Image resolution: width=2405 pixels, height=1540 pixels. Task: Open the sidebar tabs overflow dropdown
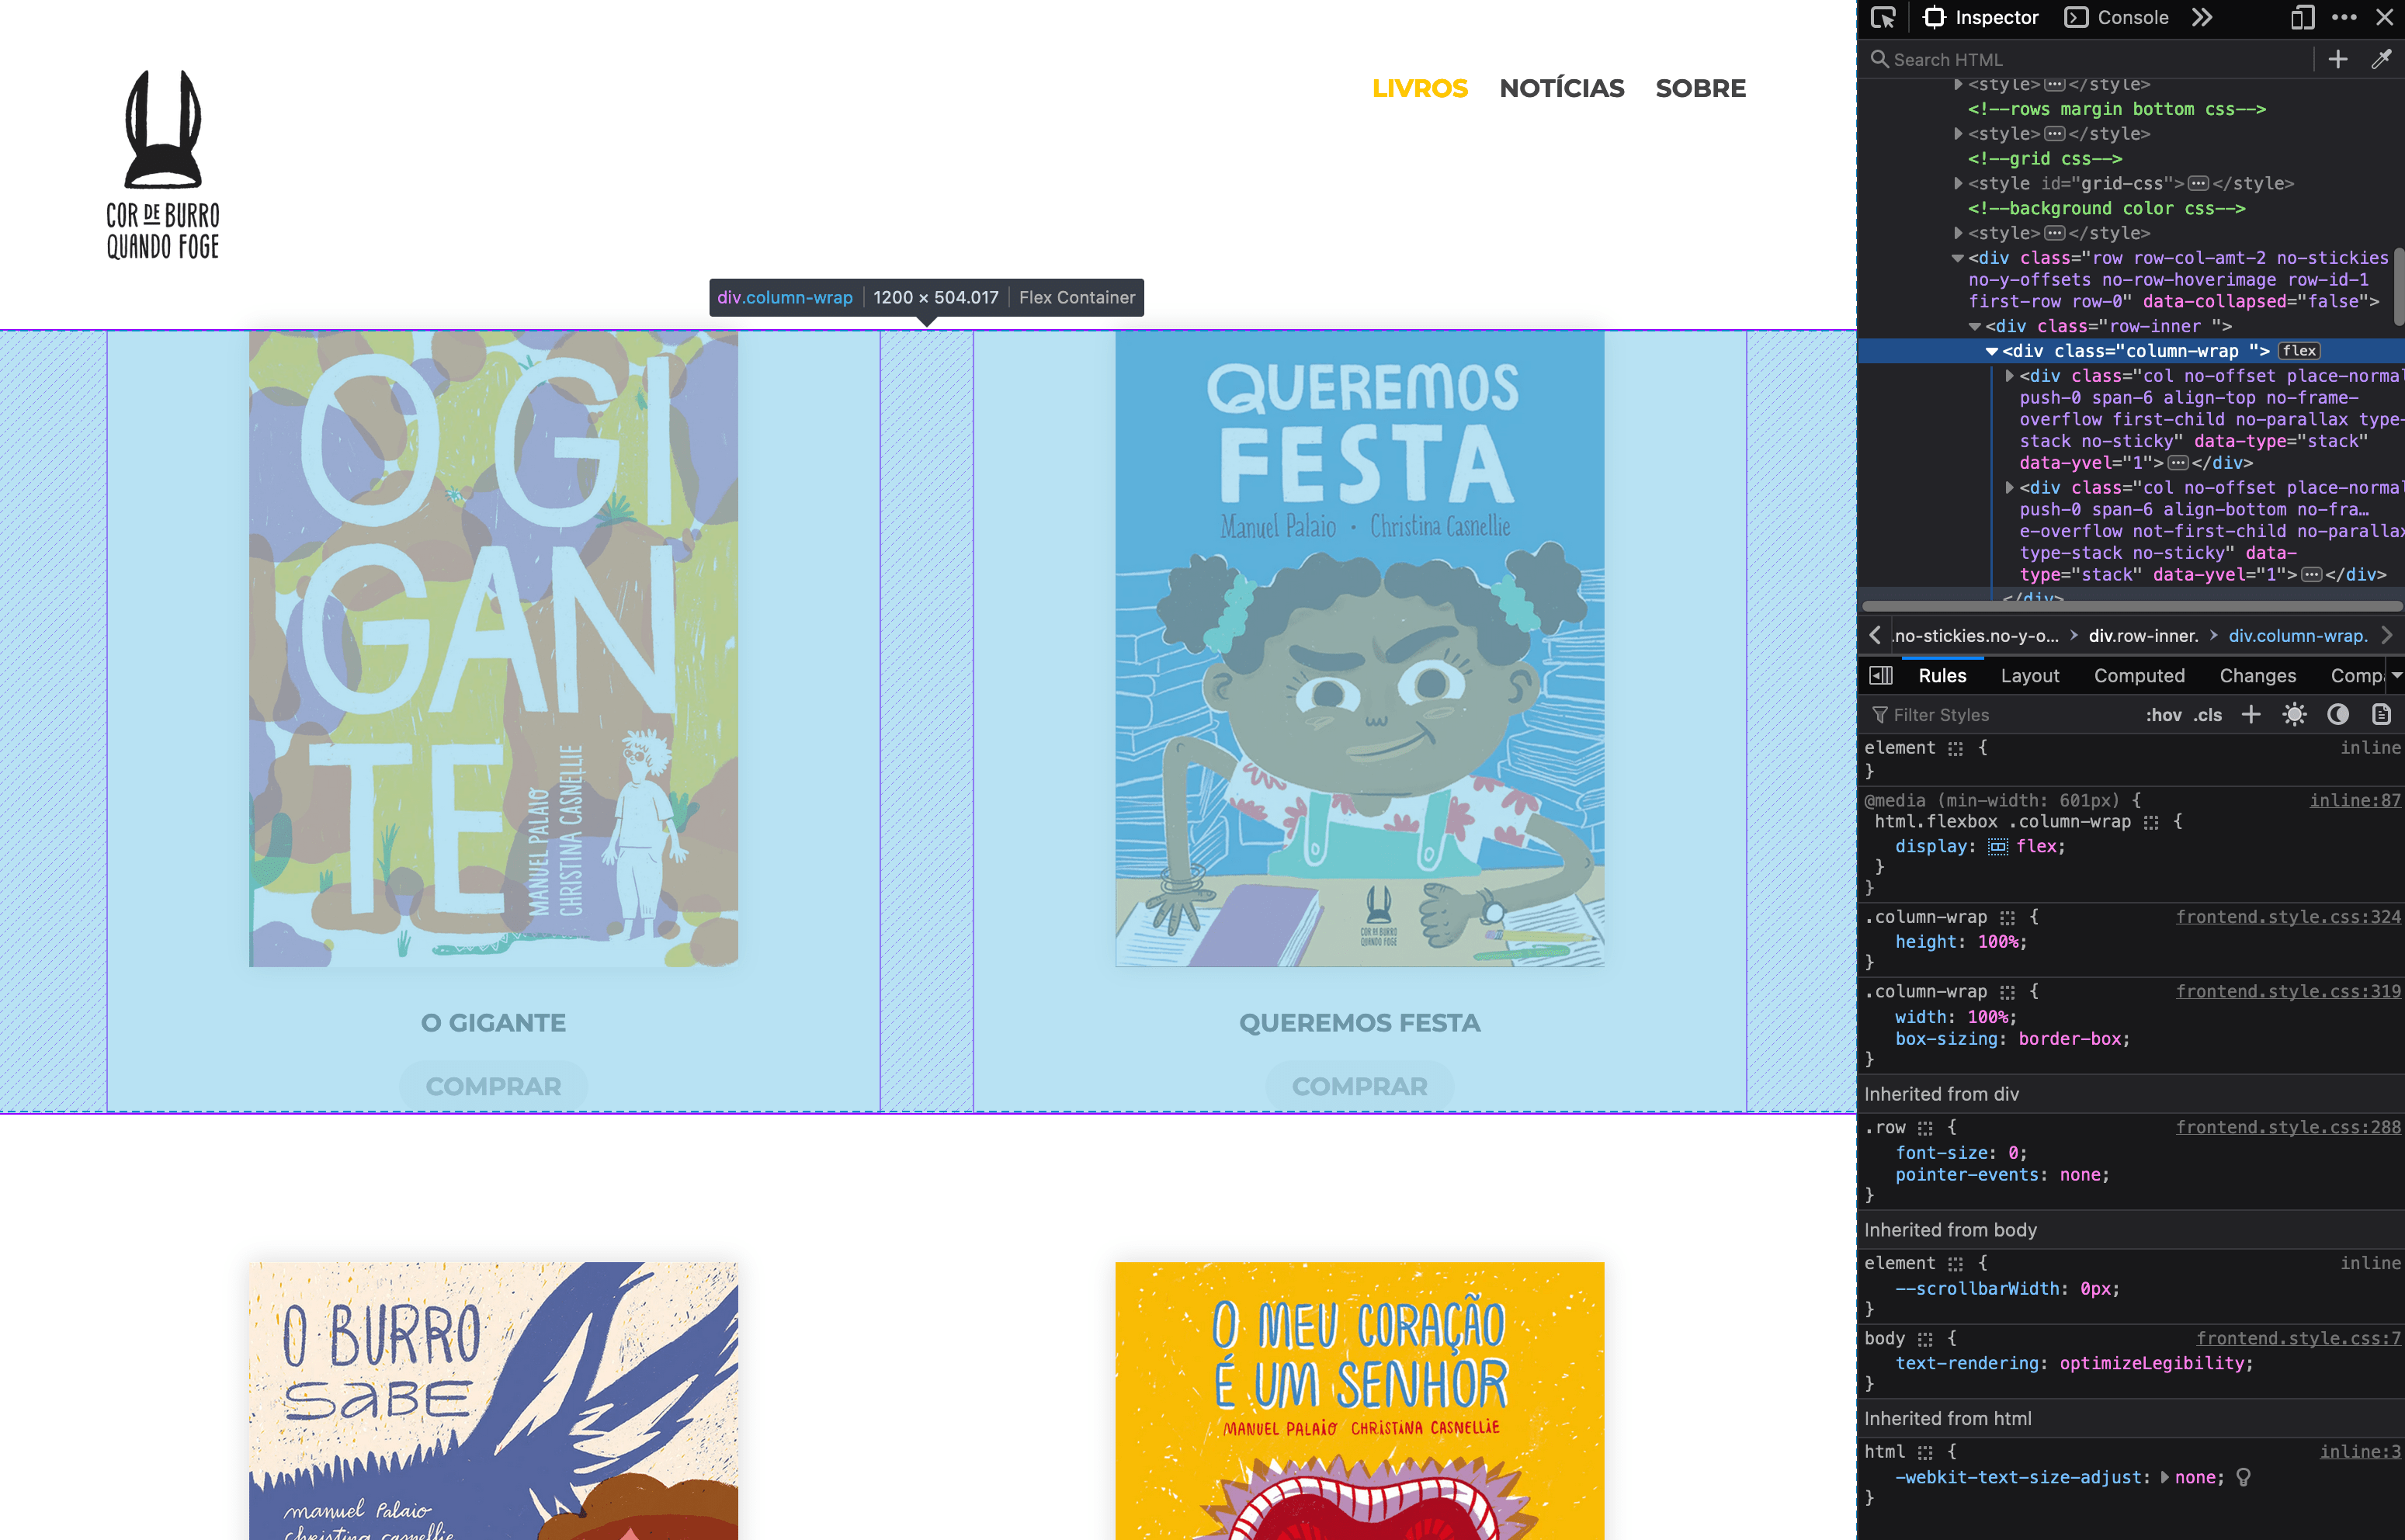[2396, 675]
